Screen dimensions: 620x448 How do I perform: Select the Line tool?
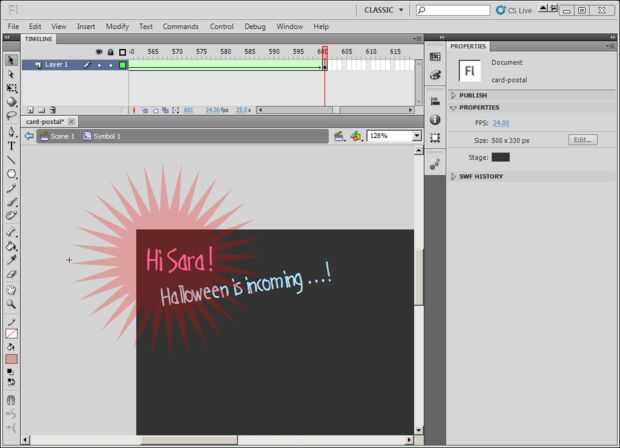(x=11, y=160)
